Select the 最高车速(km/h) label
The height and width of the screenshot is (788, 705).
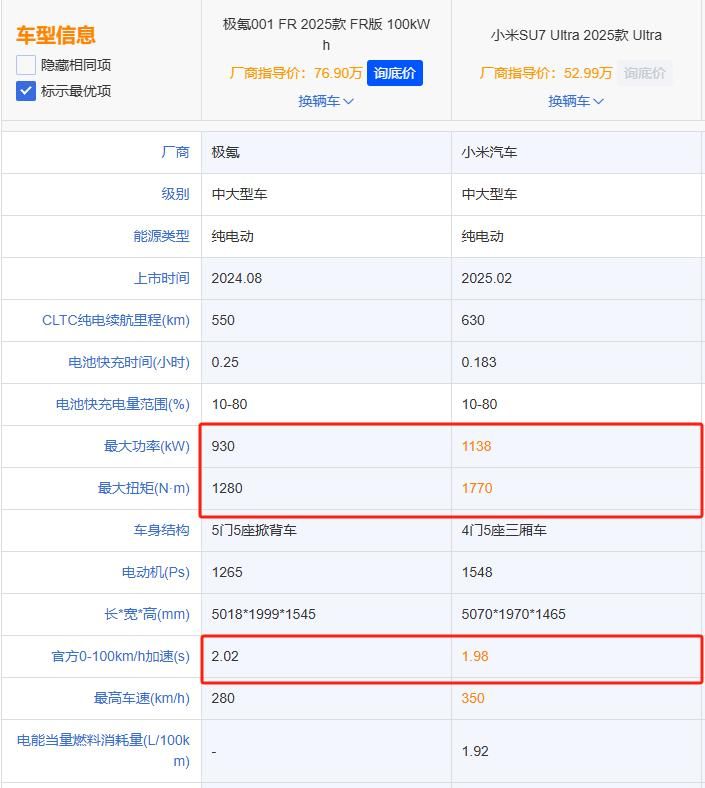(142, 698)
